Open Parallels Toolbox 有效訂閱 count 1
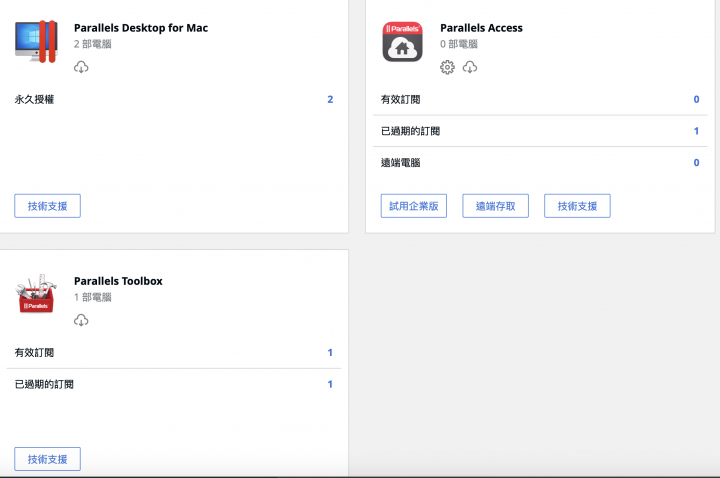The width and height of the screenshot is (720, 478). click(330, 352)
